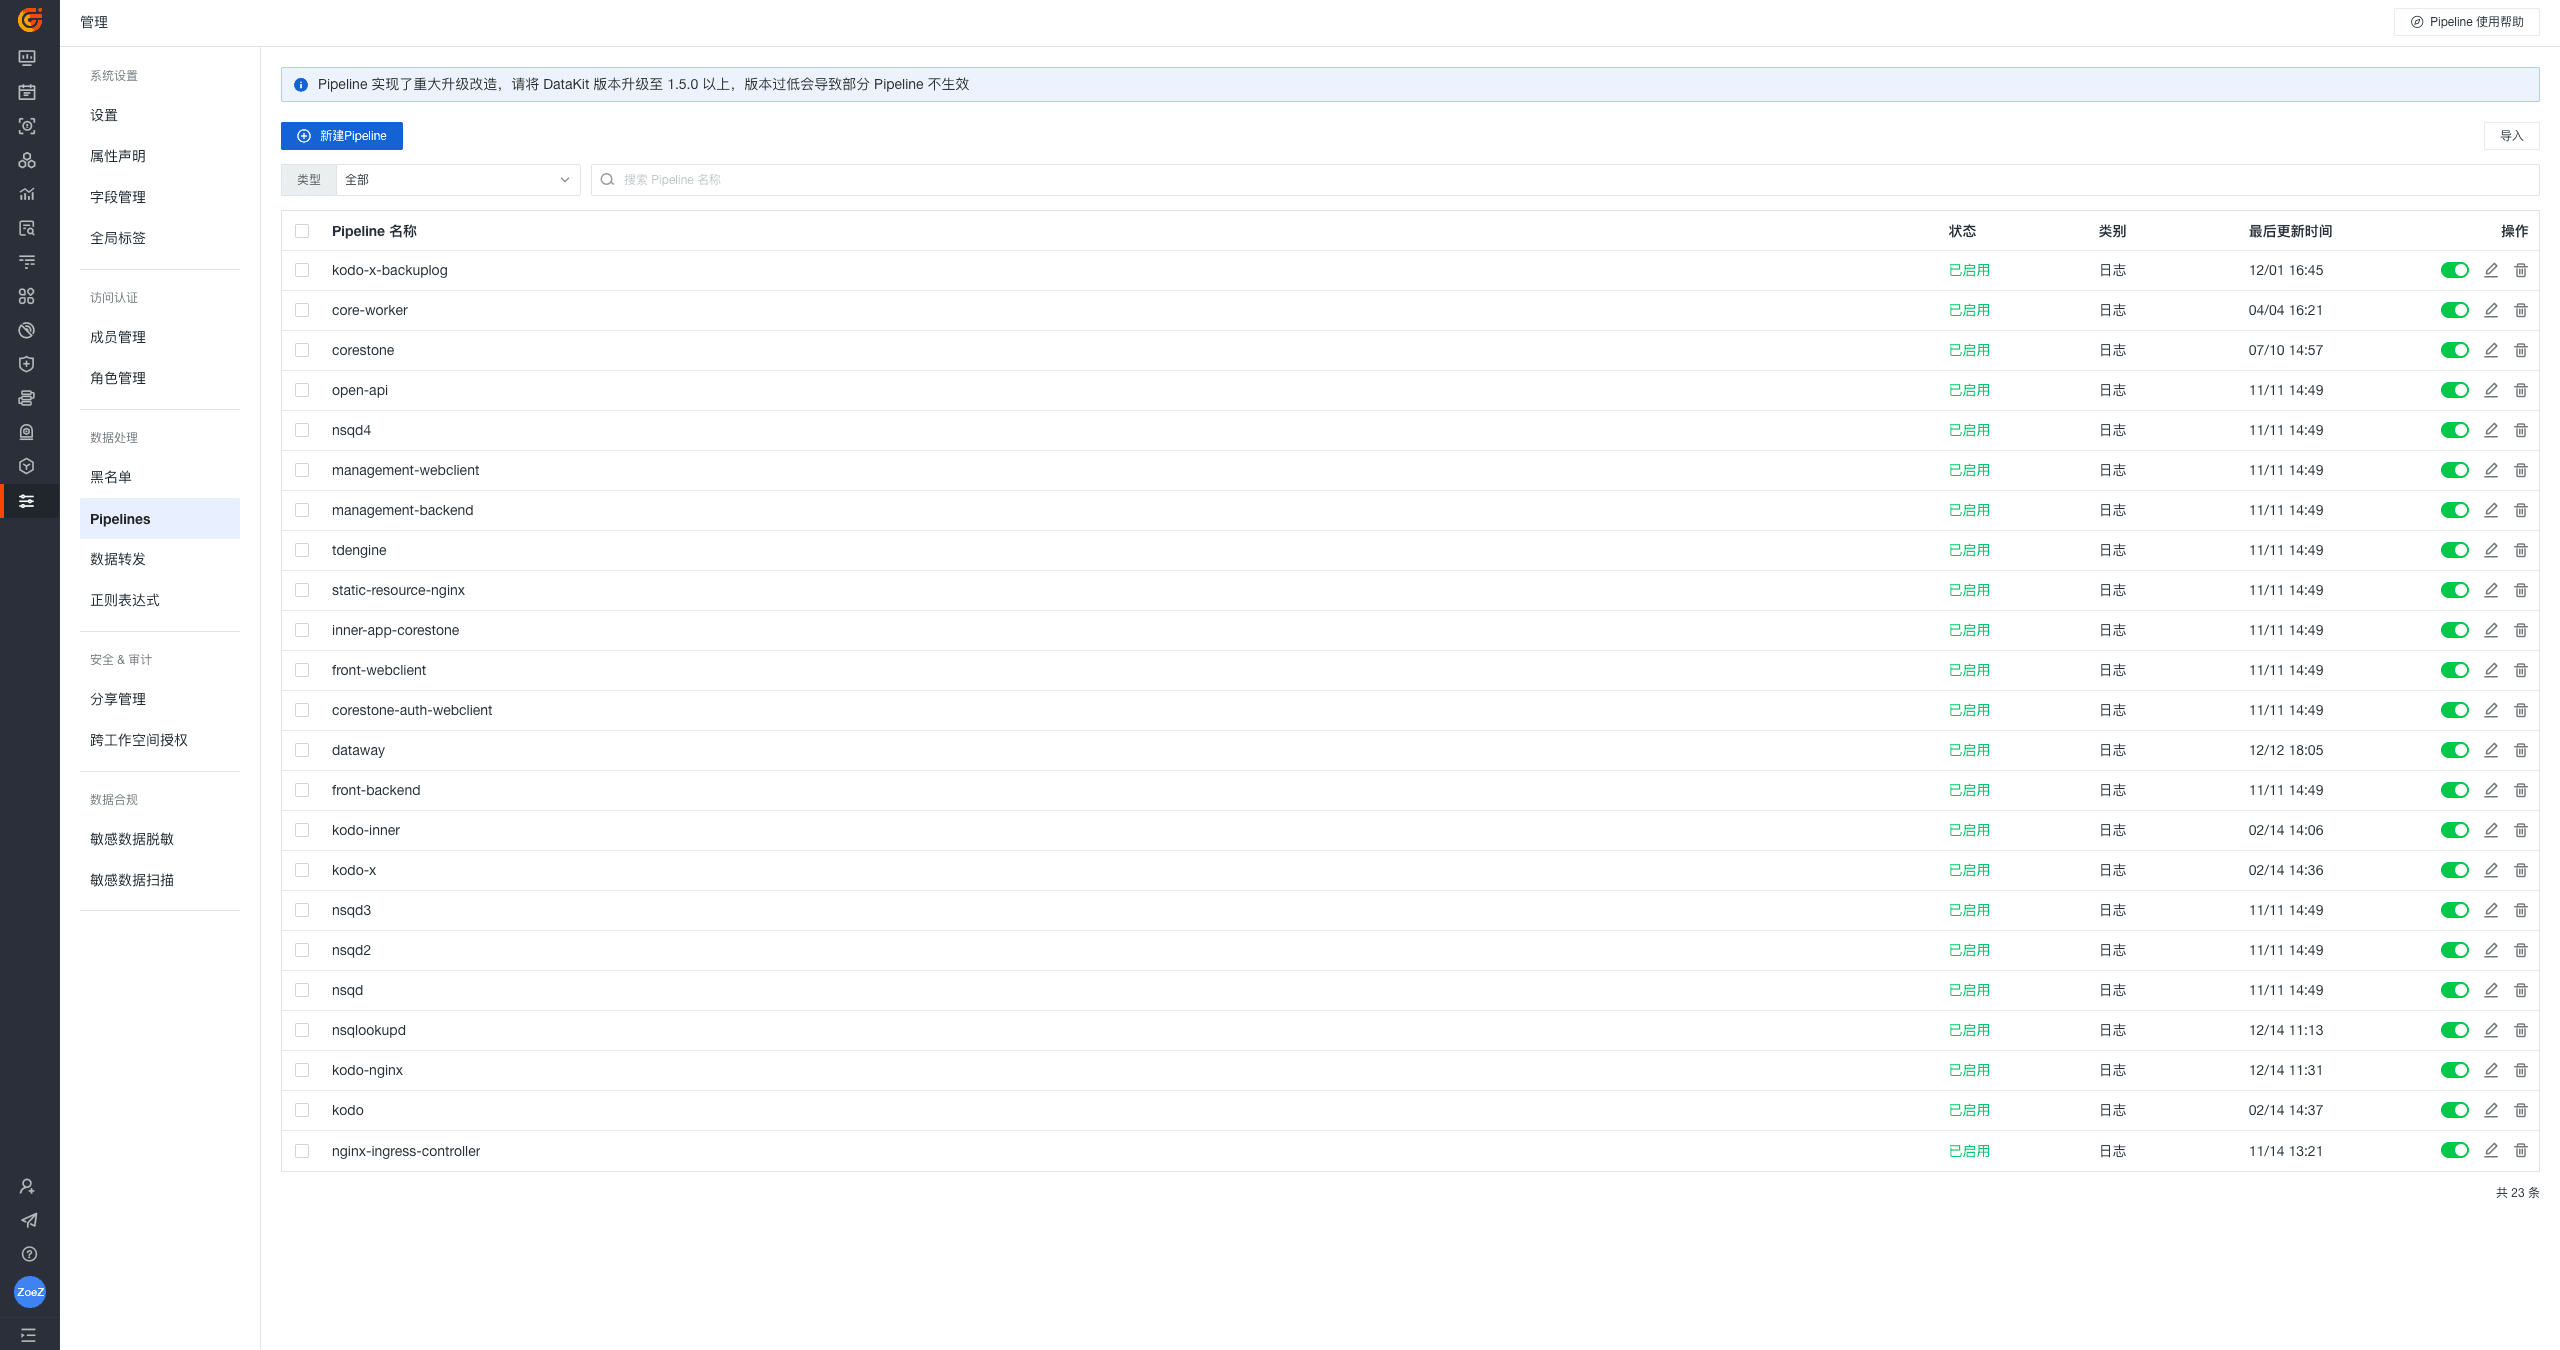Screen dimensions: 2560x1350
Task: Disable the corestone pipeline toggle switch
Action: (2454, 350)
